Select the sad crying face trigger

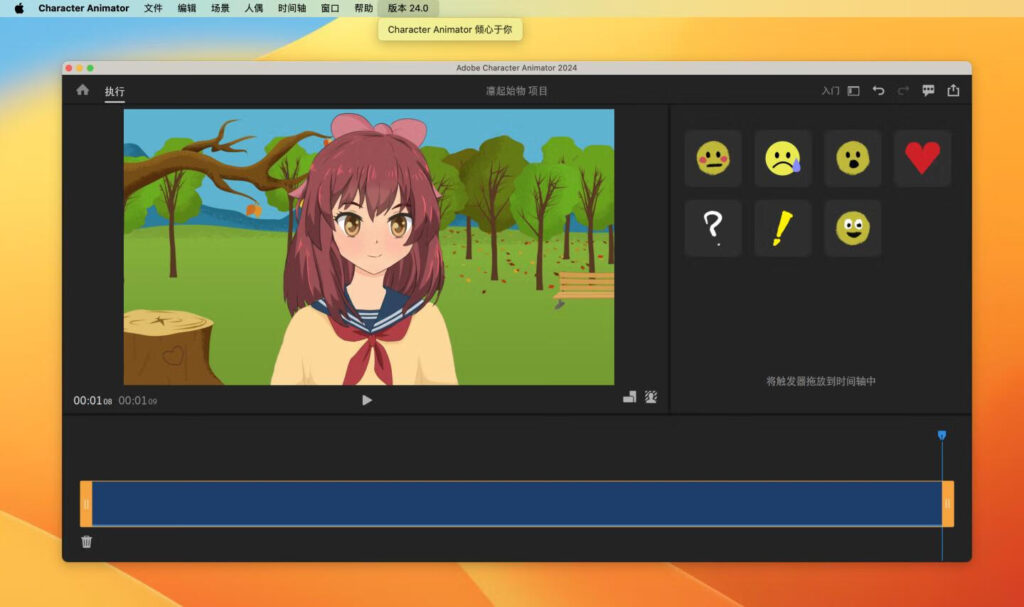(782, 158)
